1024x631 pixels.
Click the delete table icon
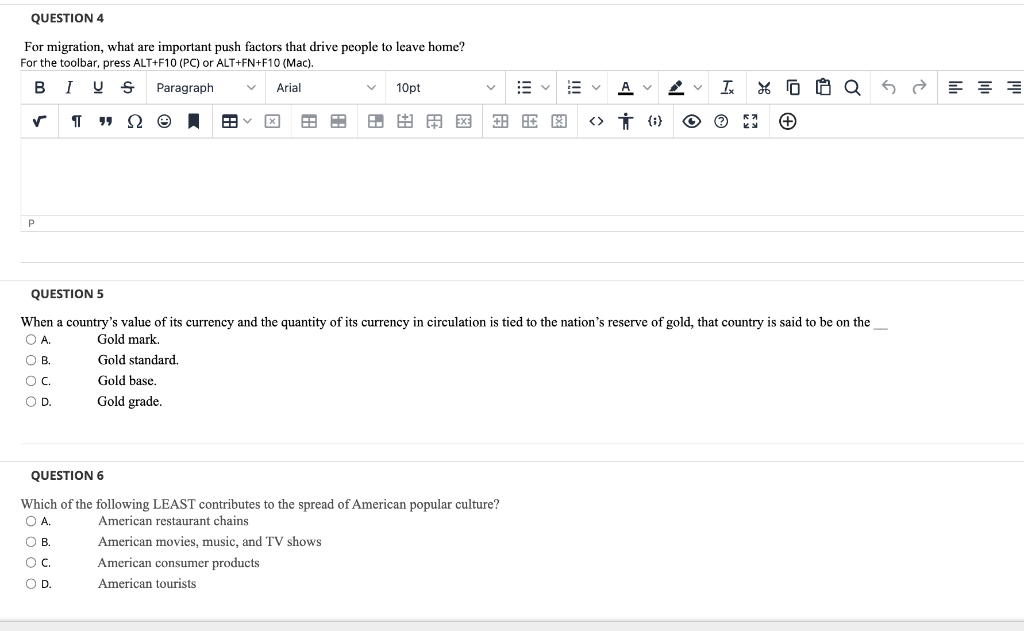(272, 121)
